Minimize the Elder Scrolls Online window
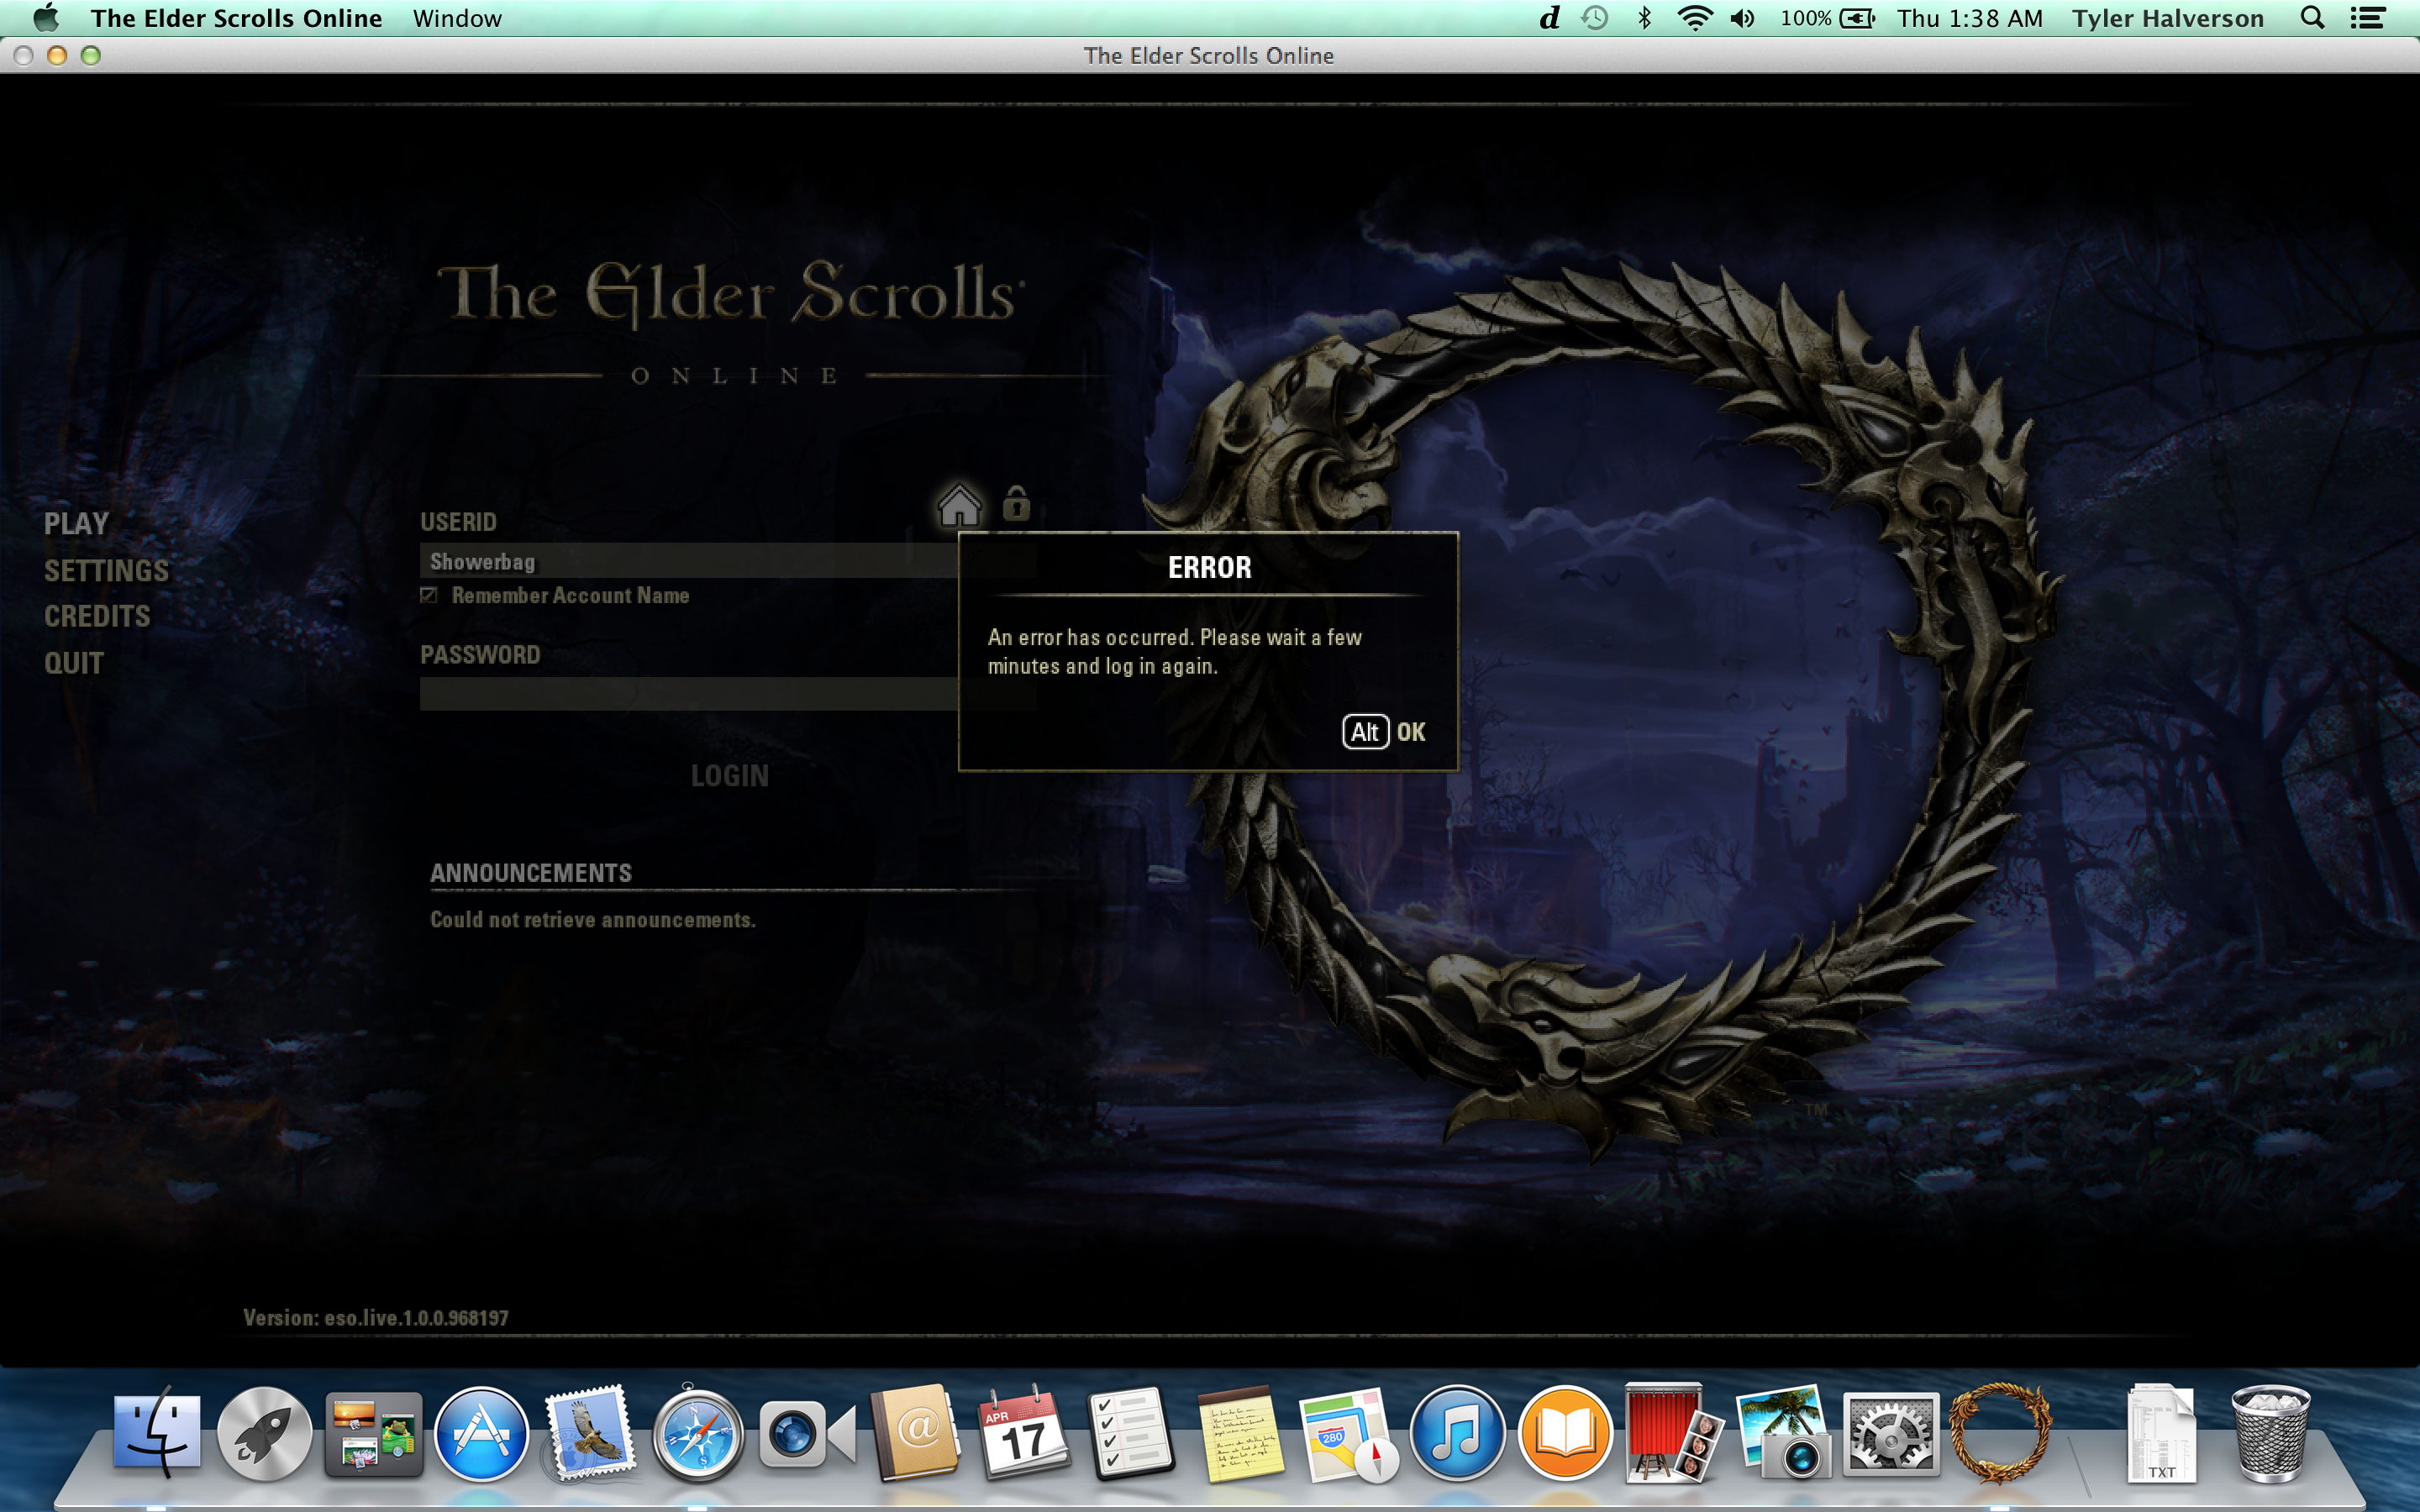Screen dimensions: 2420x1512 [x=57, y=56]
